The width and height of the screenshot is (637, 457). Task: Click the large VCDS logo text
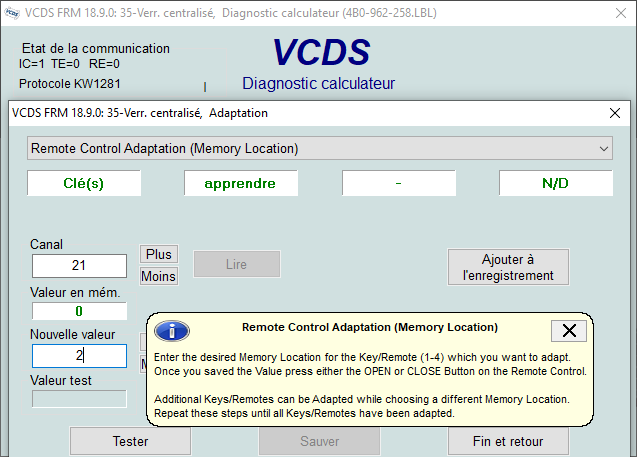point(321,52)
